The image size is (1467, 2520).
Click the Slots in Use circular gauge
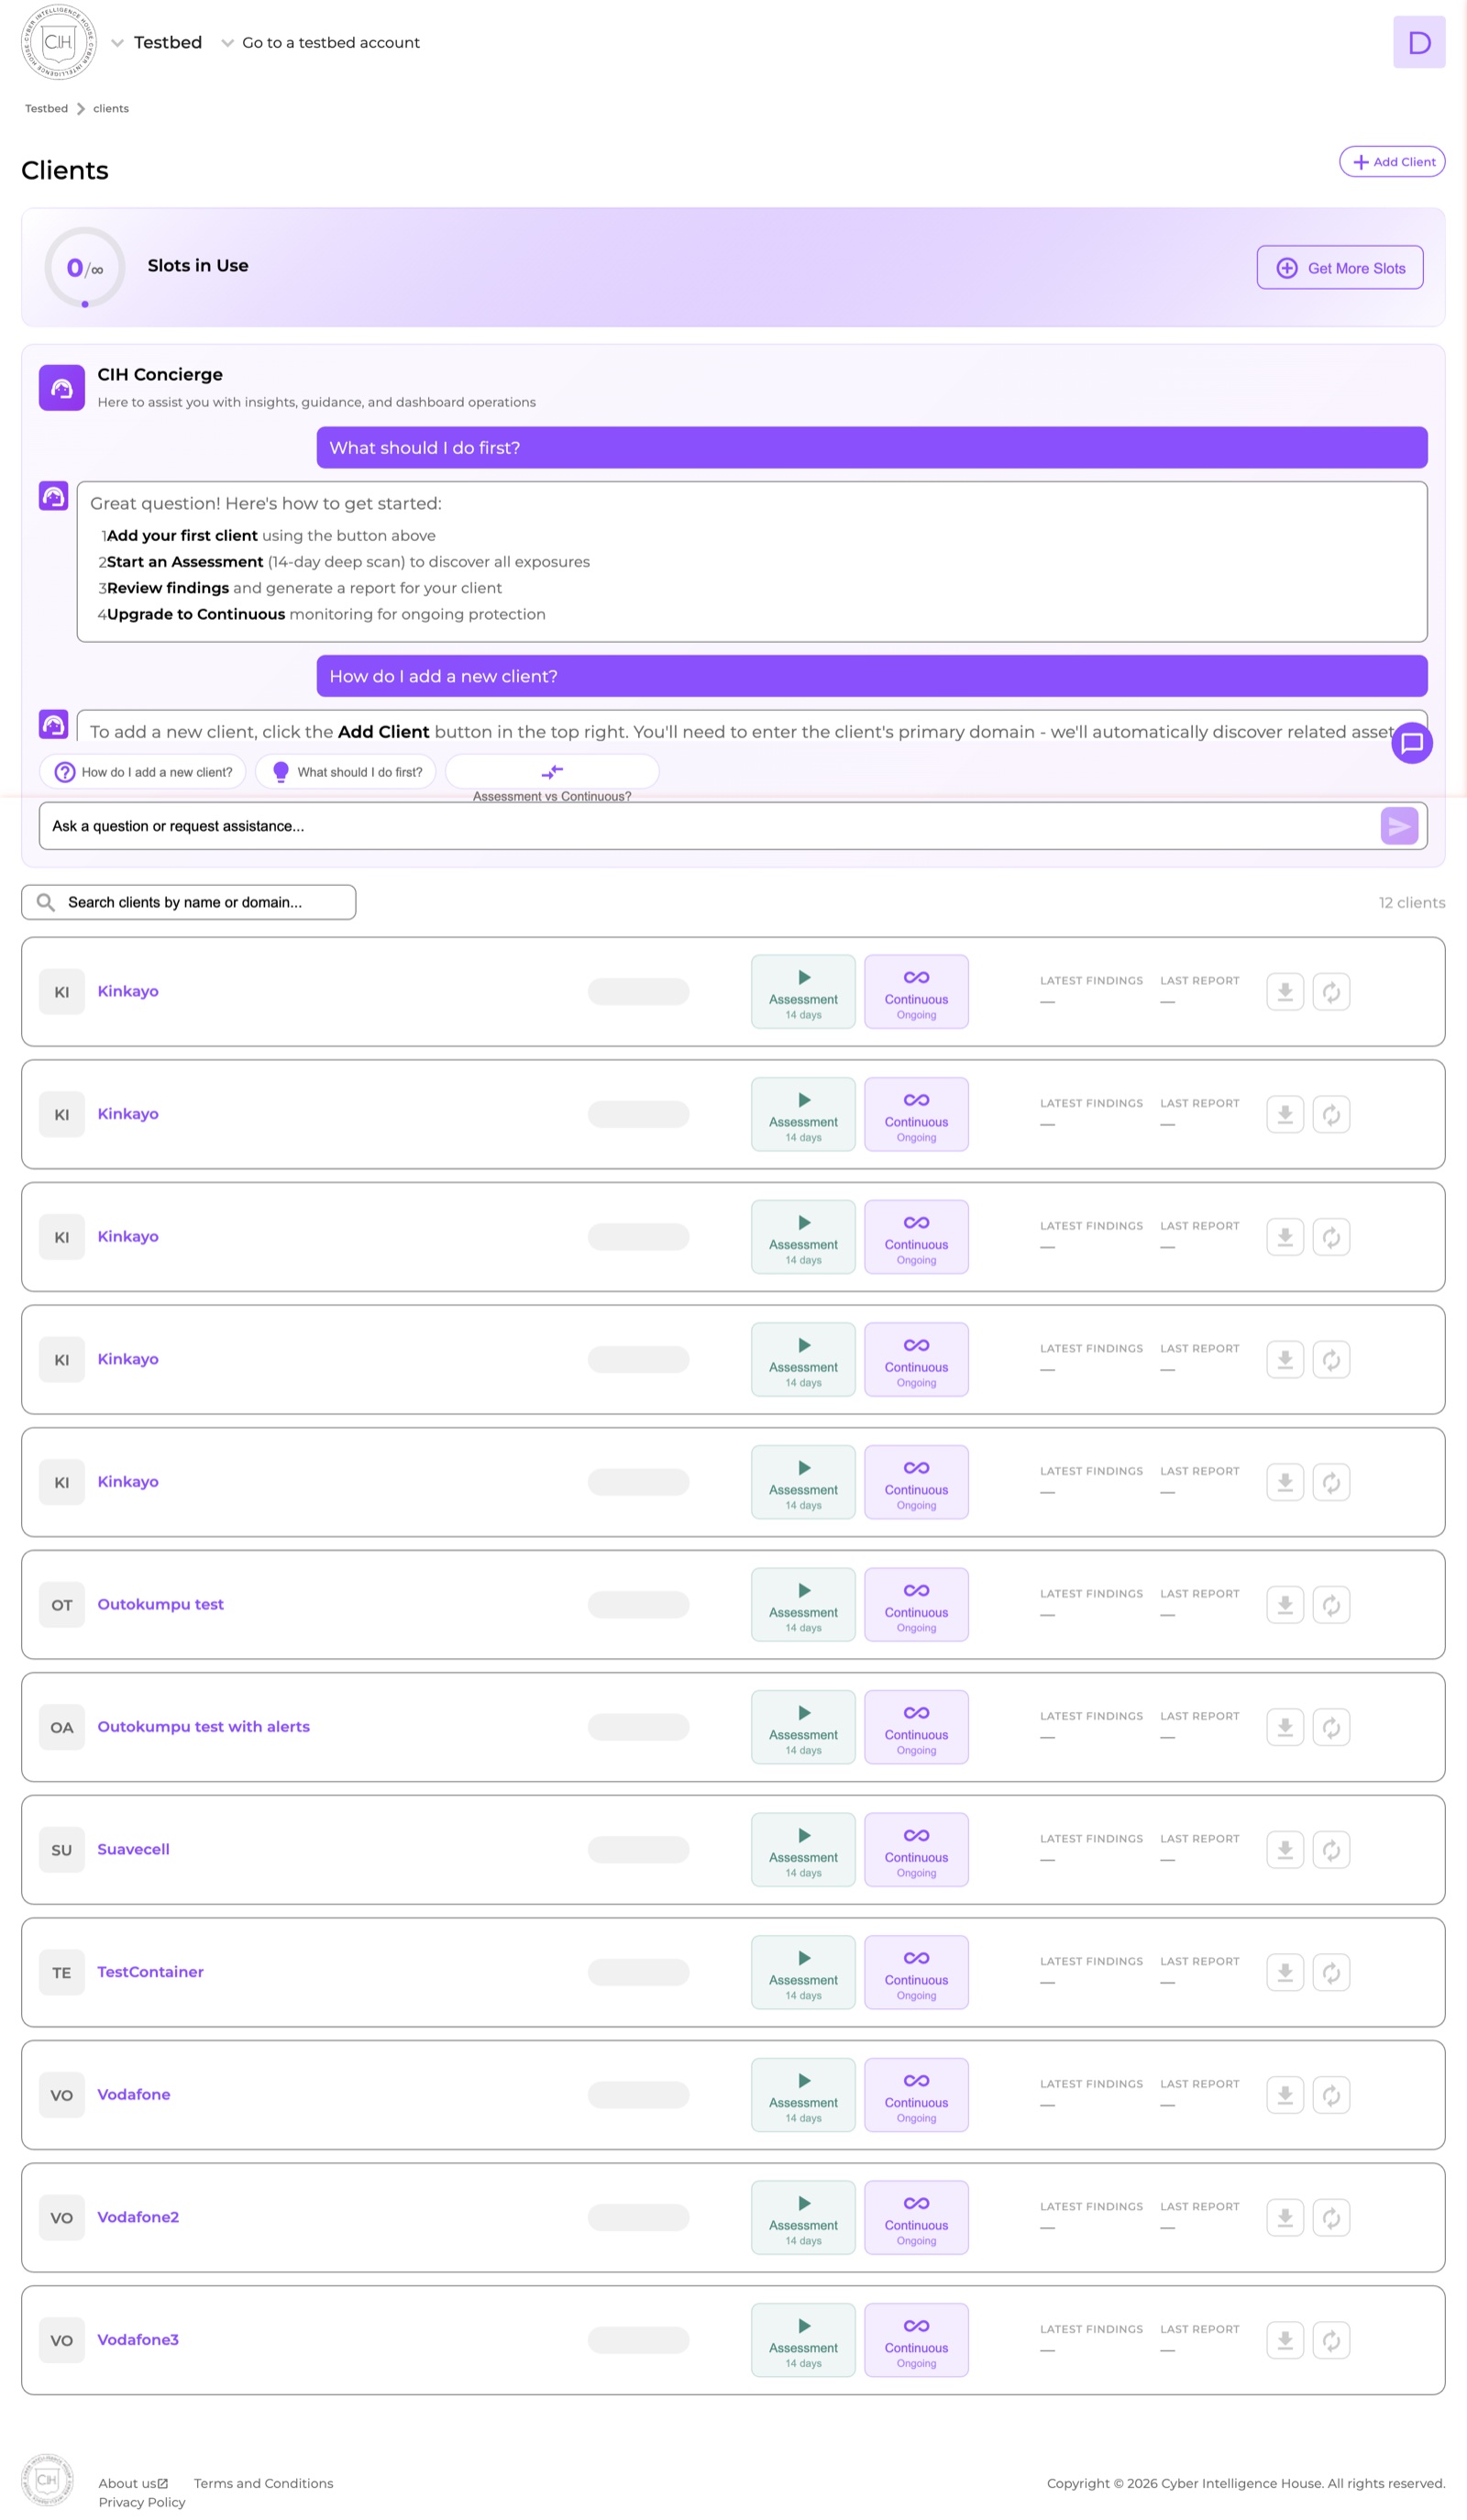point(85,268)
